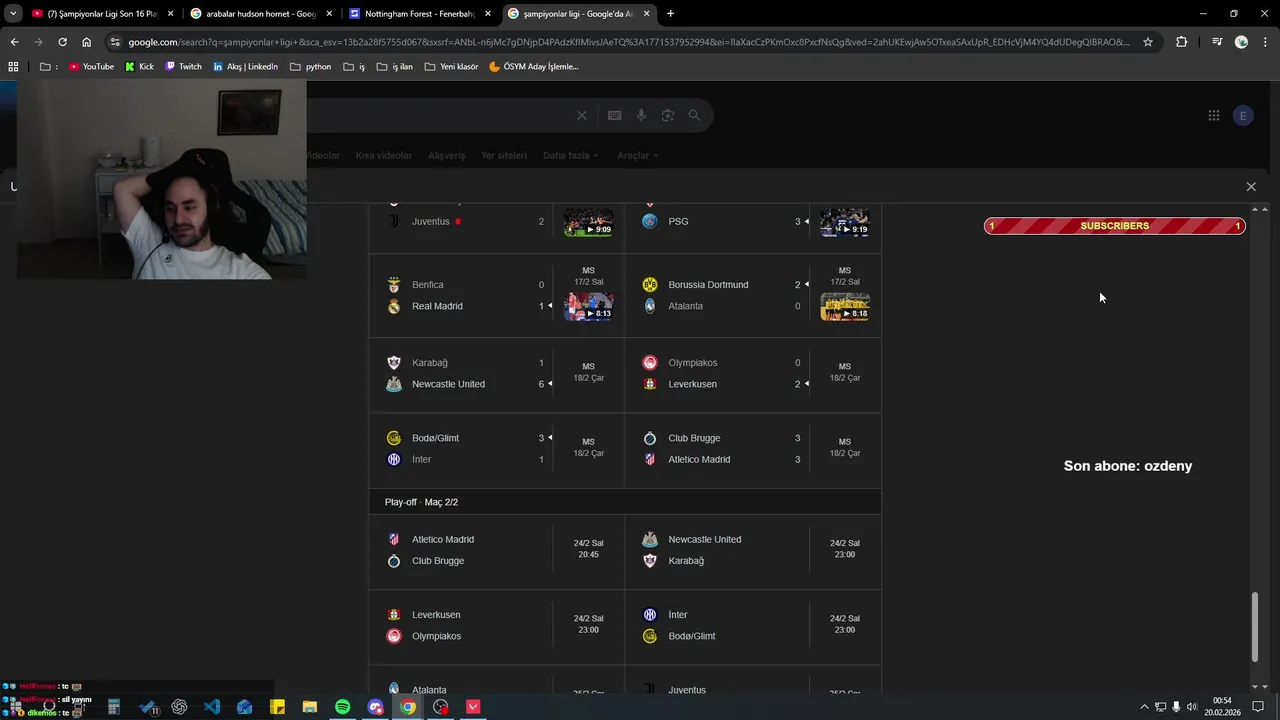The height and width of the screenshot is (720, 1280).
Task: Open the python bookmarks folder
Action: (x=310, y=67)
